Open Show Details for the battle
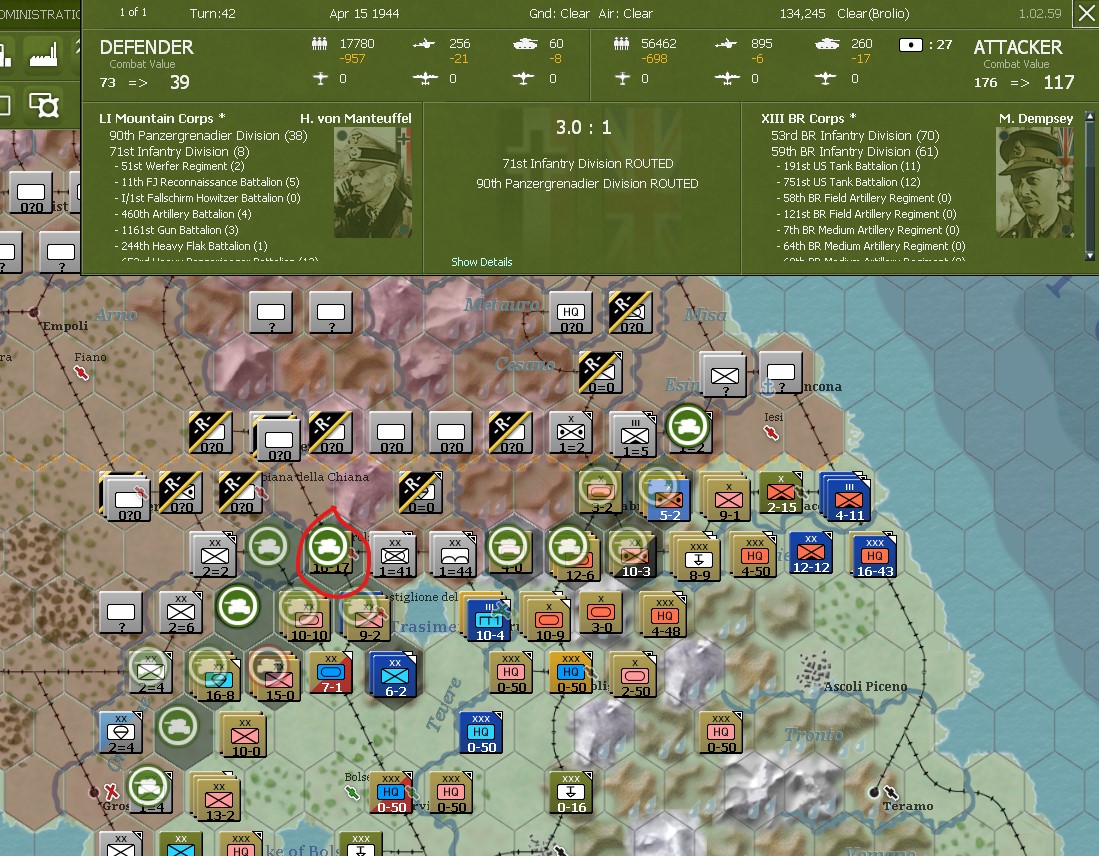 482,262
